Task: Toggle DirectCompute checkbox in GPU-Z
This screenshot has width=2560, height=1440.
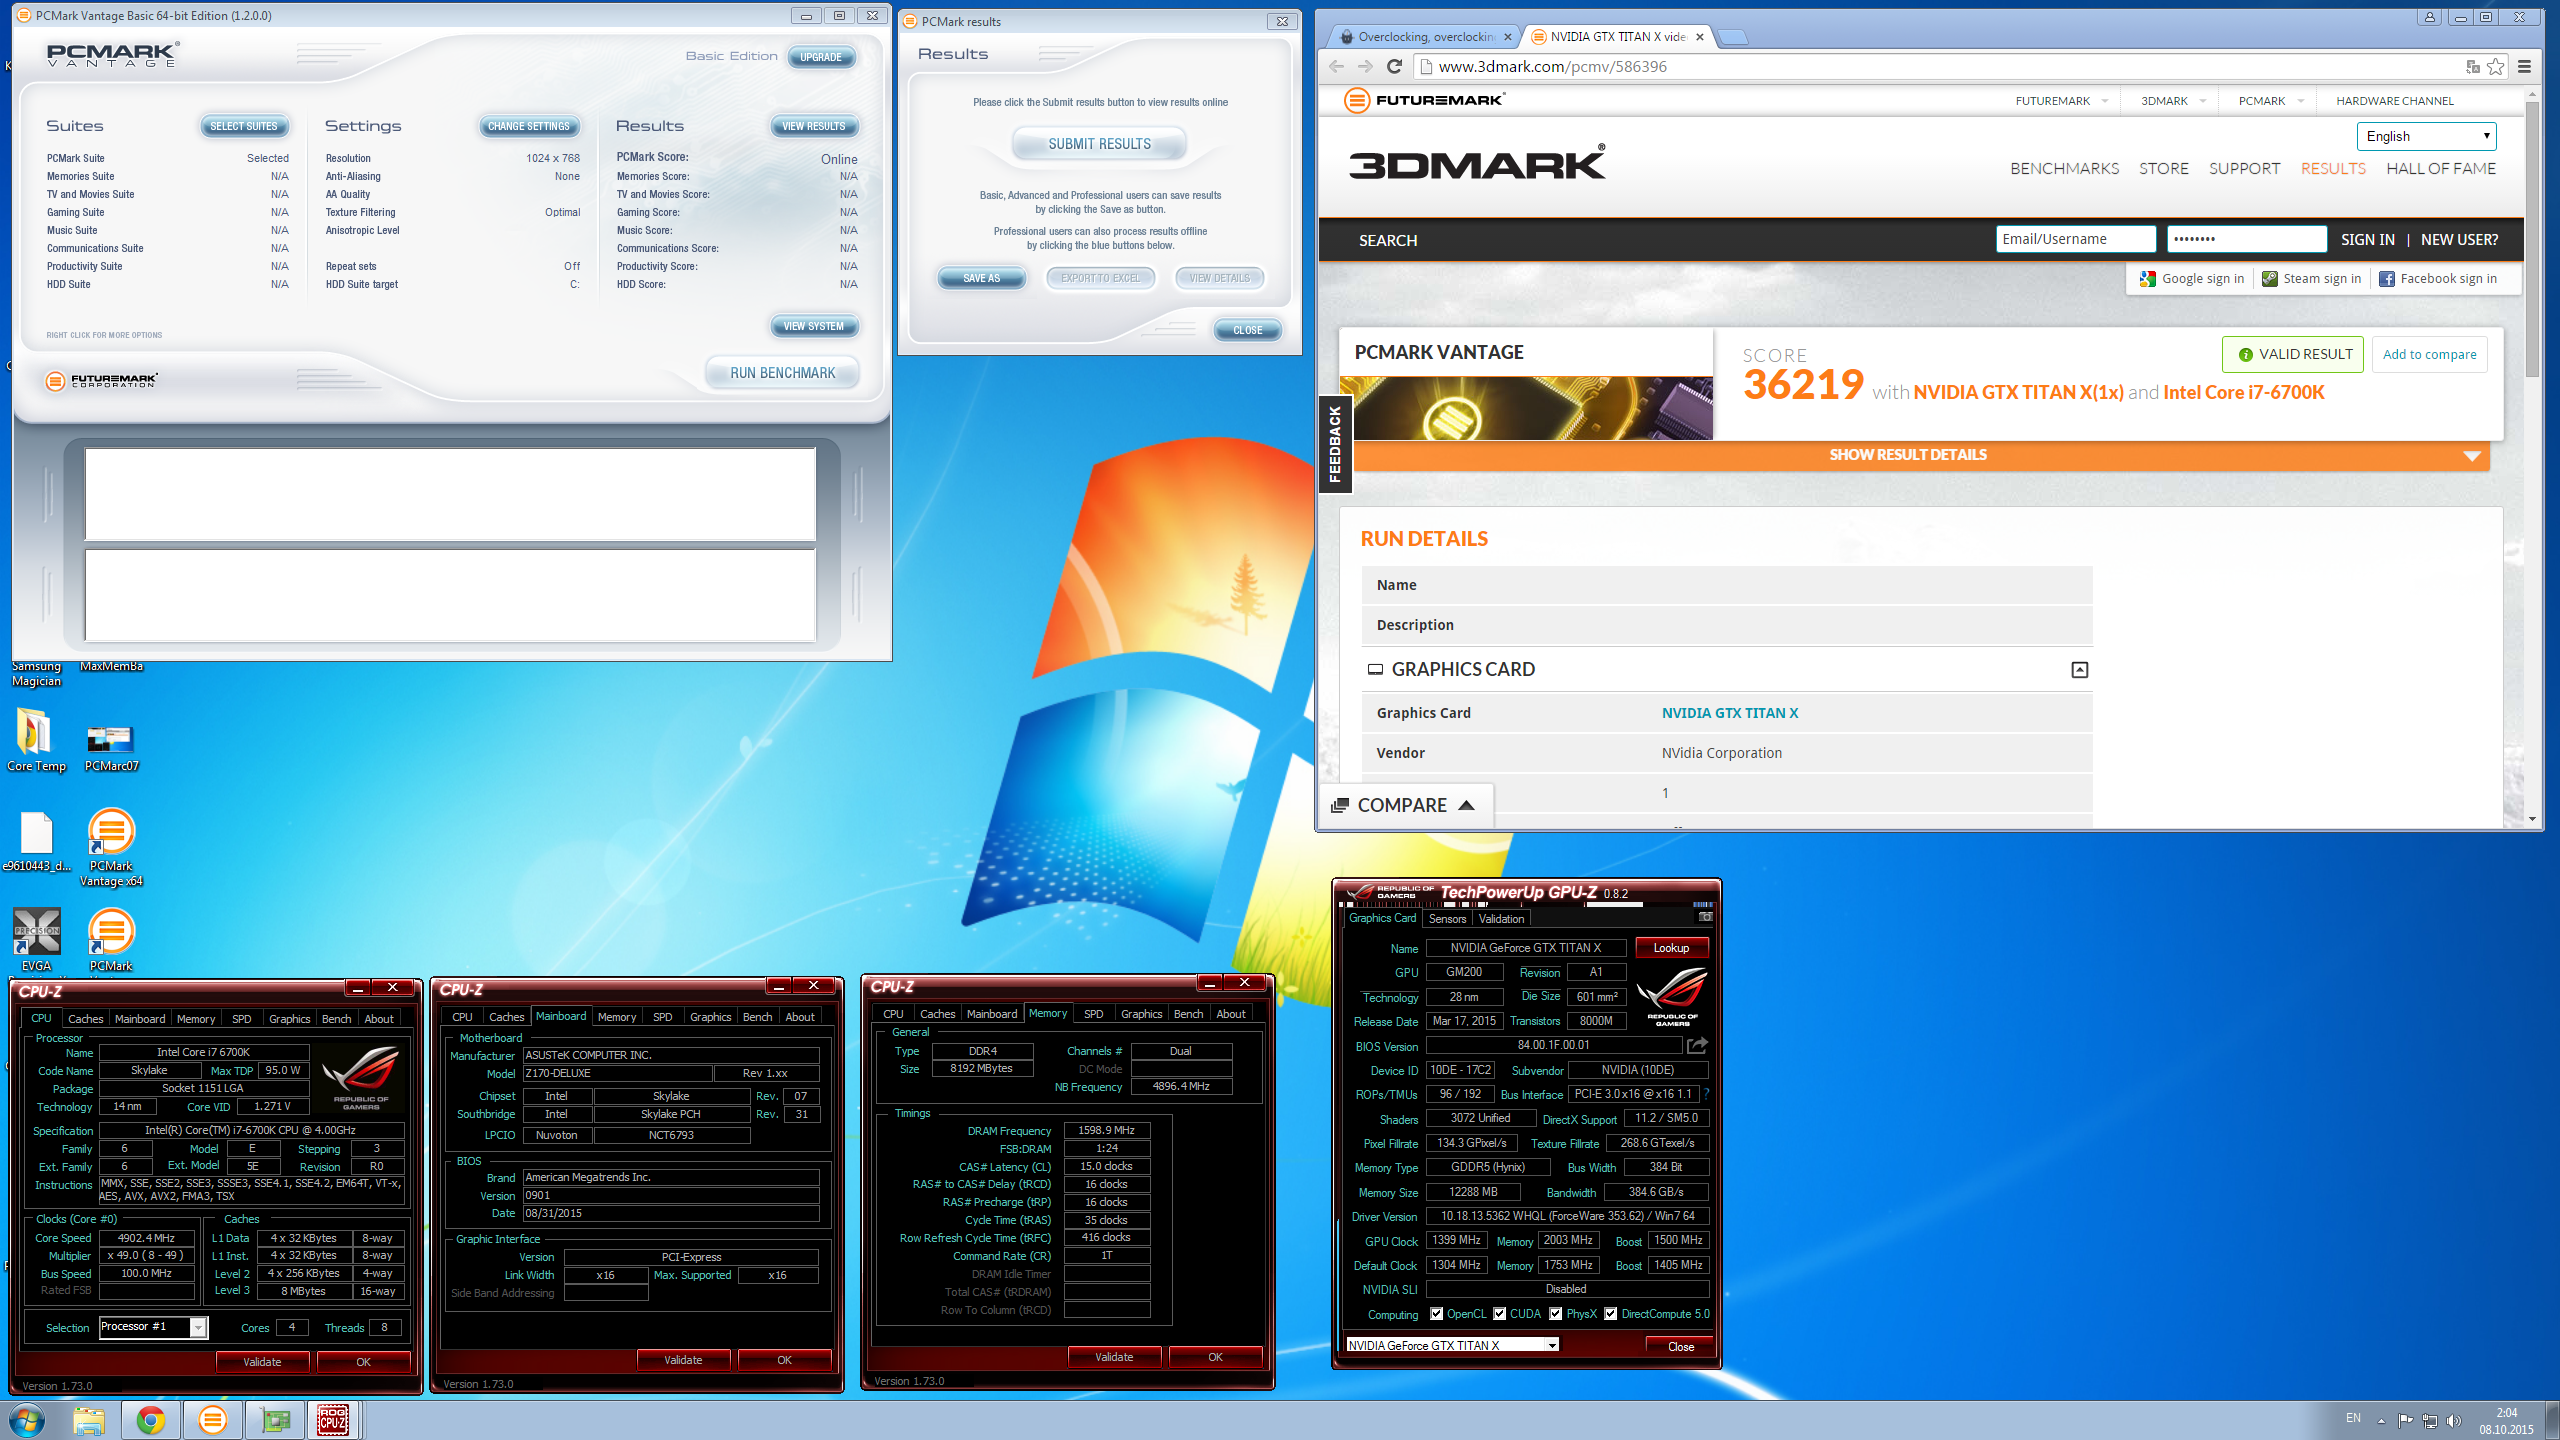Action: coord(1610,1314)
